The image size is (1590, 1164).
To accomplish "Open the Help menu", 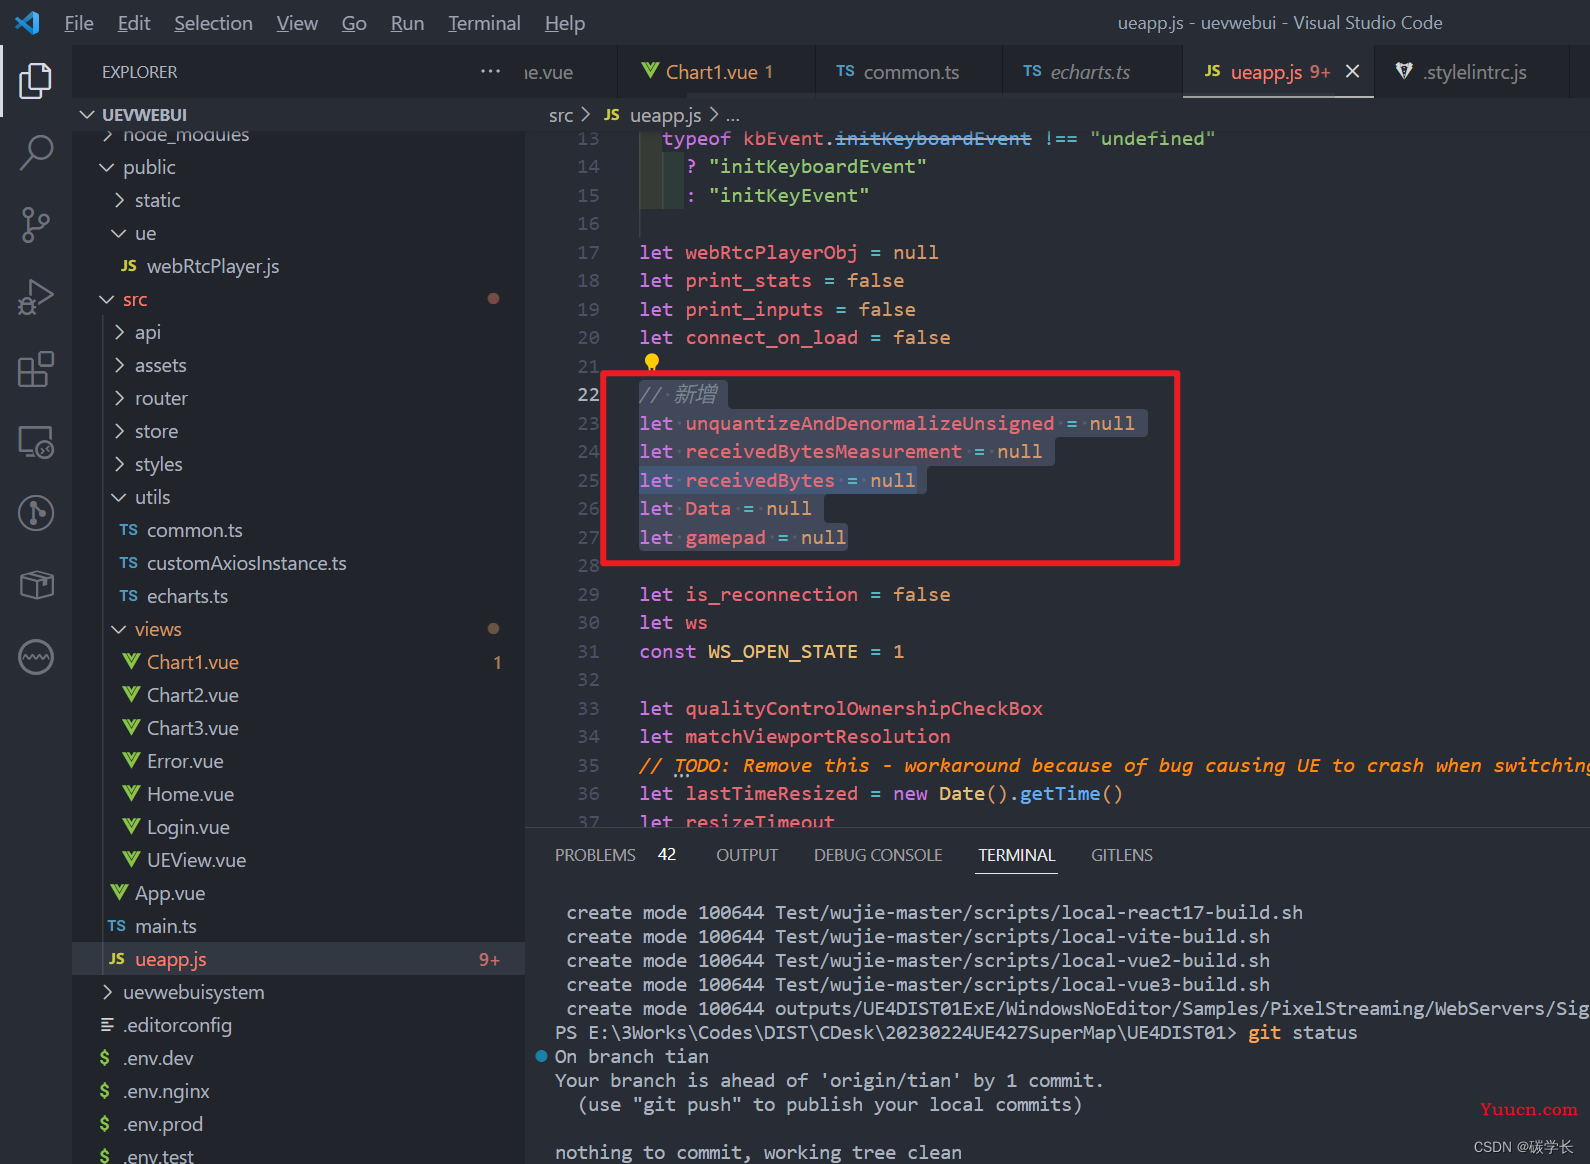I will coord(565,23).
